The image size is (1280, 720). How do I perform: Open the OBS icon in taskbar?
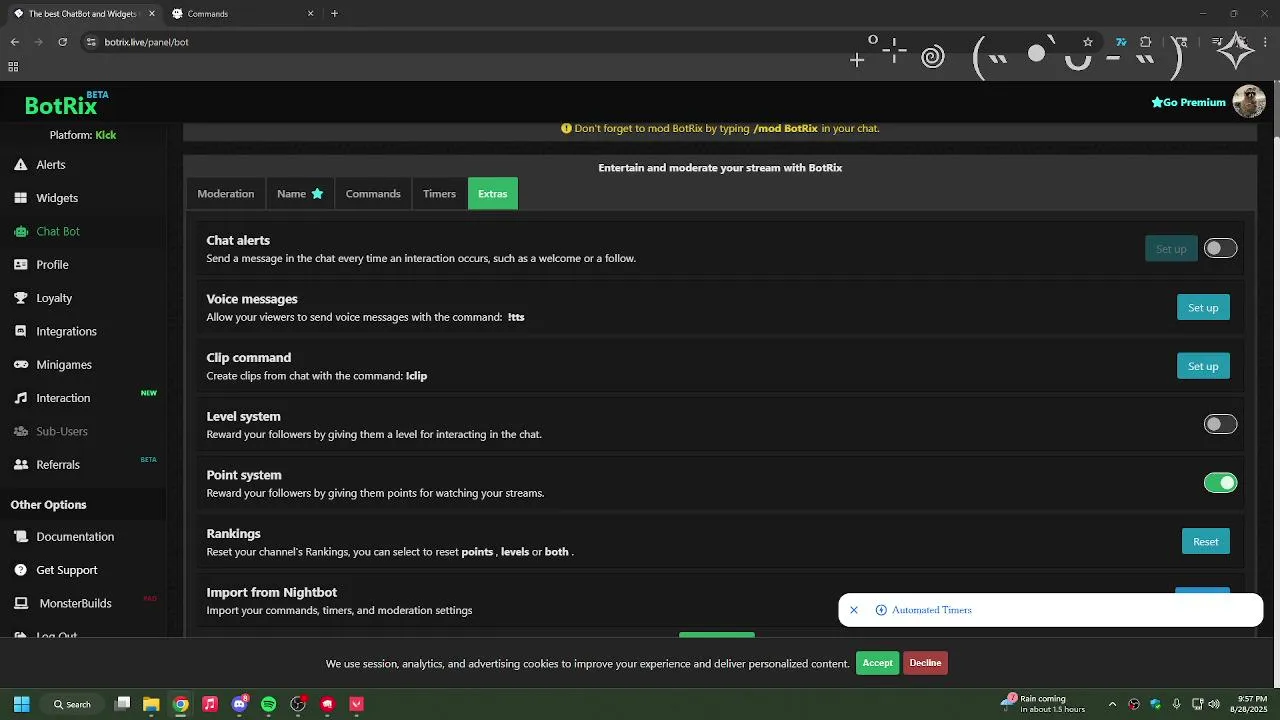pyautogui.click(x=298, y=704)
